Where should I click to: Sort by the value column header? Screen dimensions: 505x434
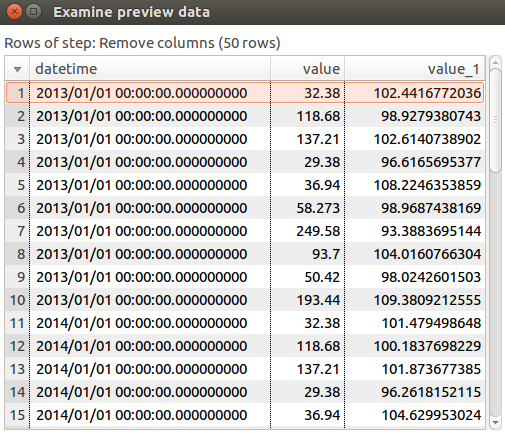307,69
